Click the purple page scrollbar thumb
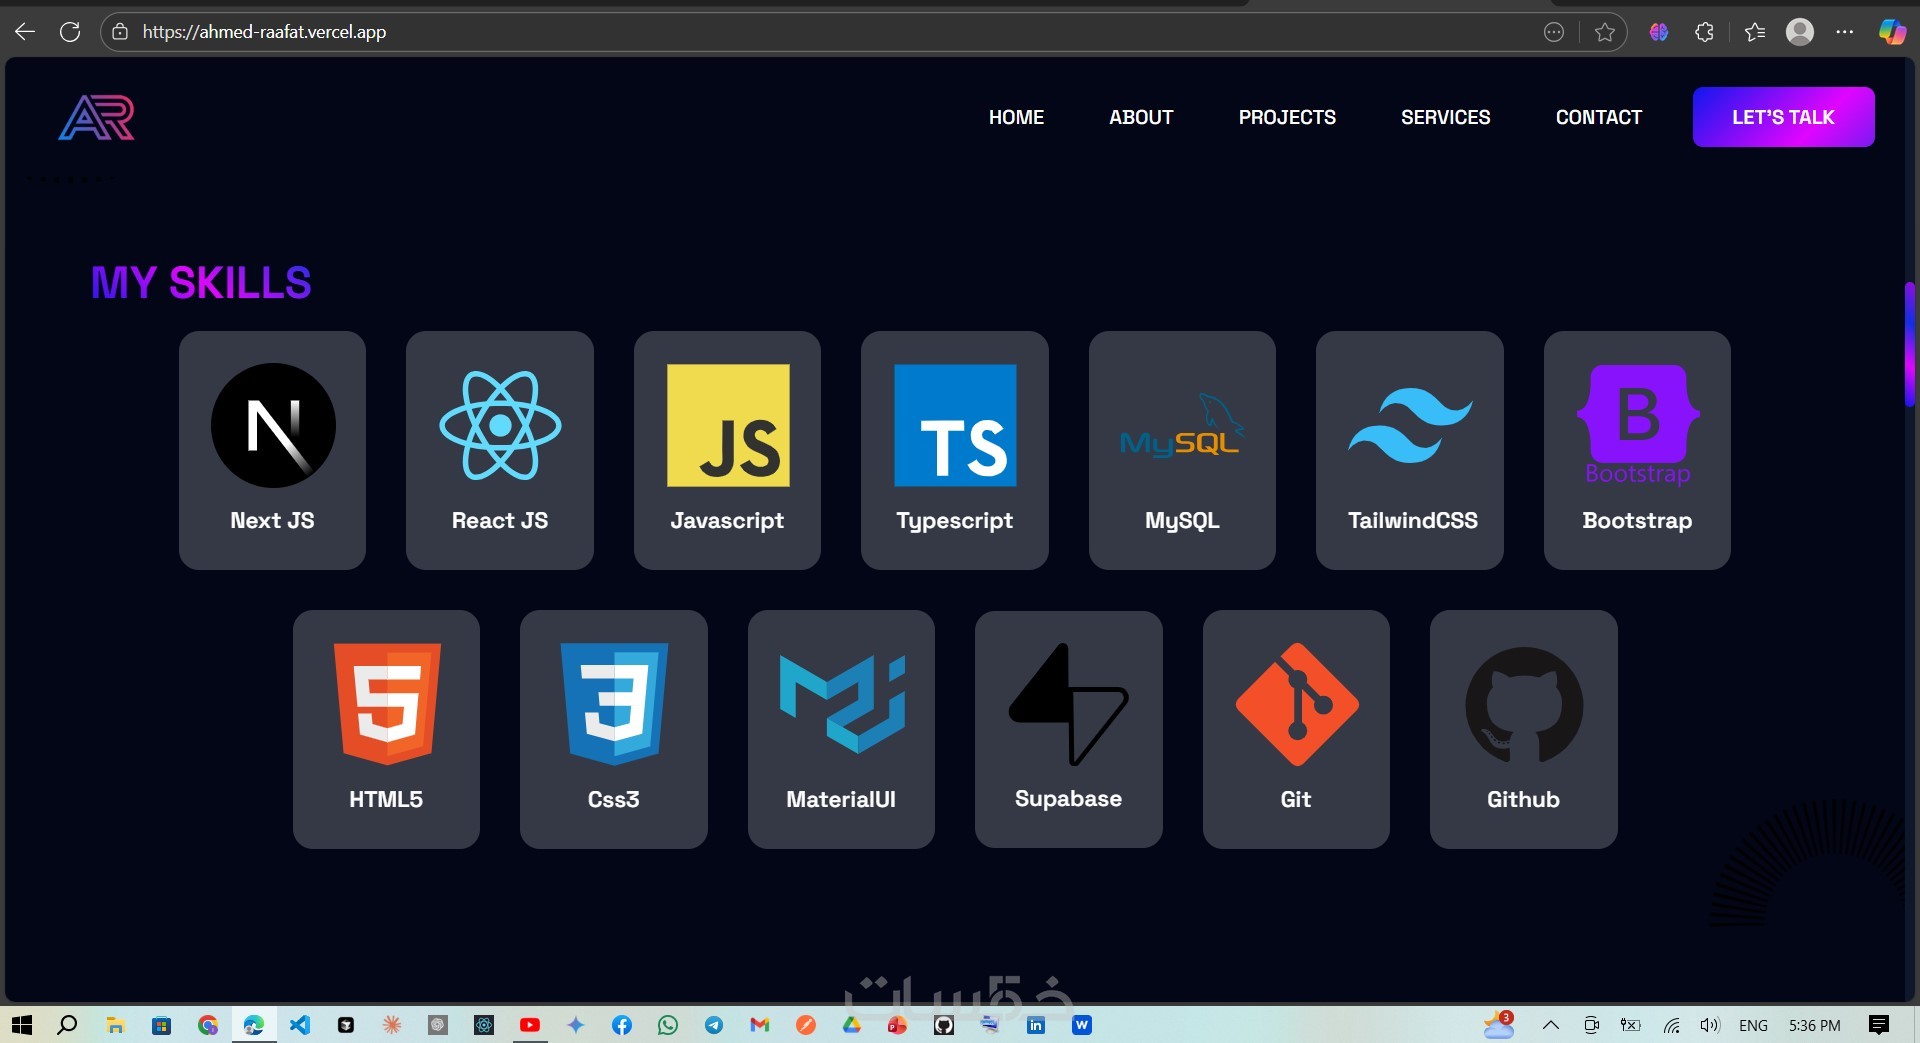Viewport: 1920px width, 1043px height. [1909, 345]
